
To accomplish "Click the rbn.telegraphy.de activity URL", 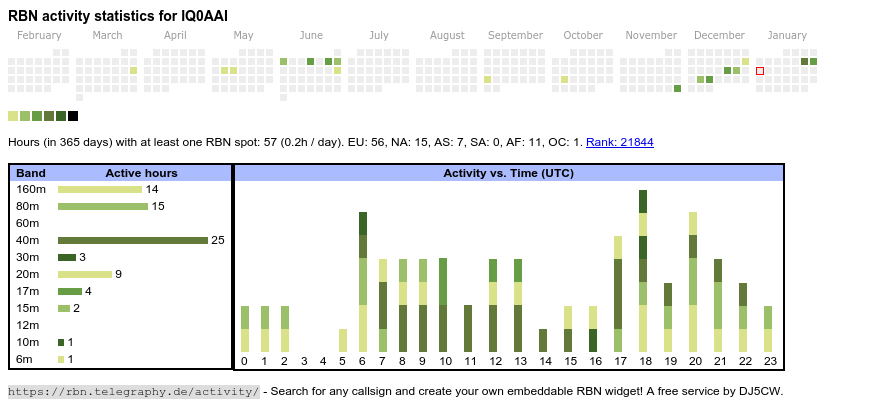I will coord(134,391).
